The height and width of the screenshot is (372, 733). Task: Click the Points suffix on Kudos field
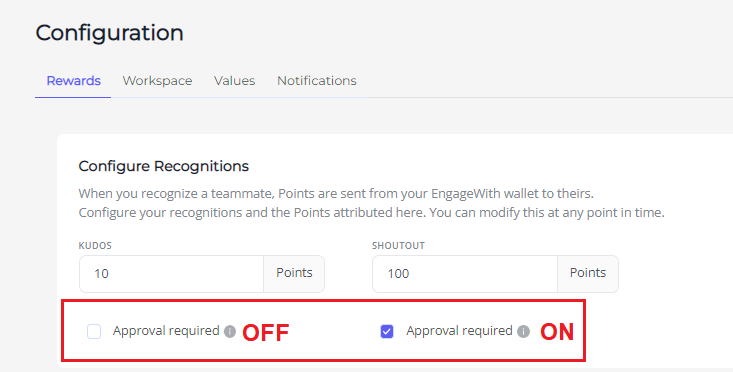pos(294,273)
